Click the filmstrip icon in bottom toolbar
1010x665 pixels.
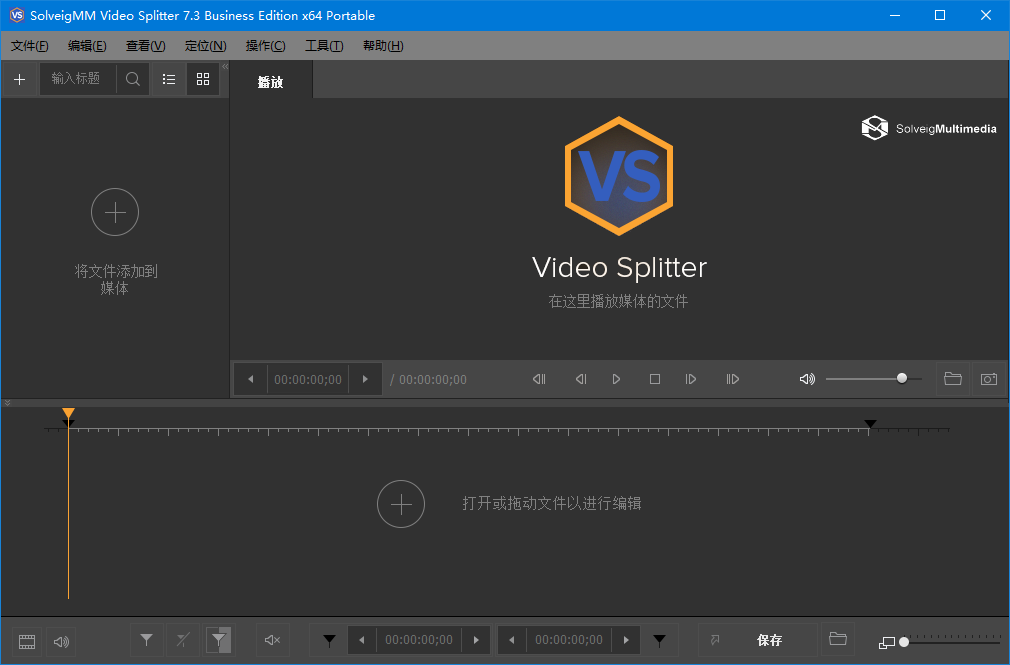coord(27,641)
